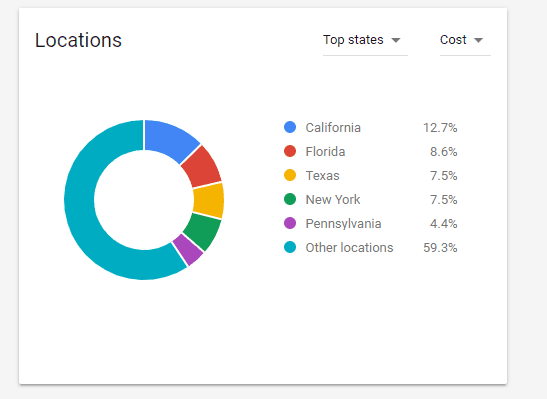The height and width of the screenshot is (399, 547).
Task: Click the blue California donut segment
Action: pyautogui.click(x=169, y=139)
